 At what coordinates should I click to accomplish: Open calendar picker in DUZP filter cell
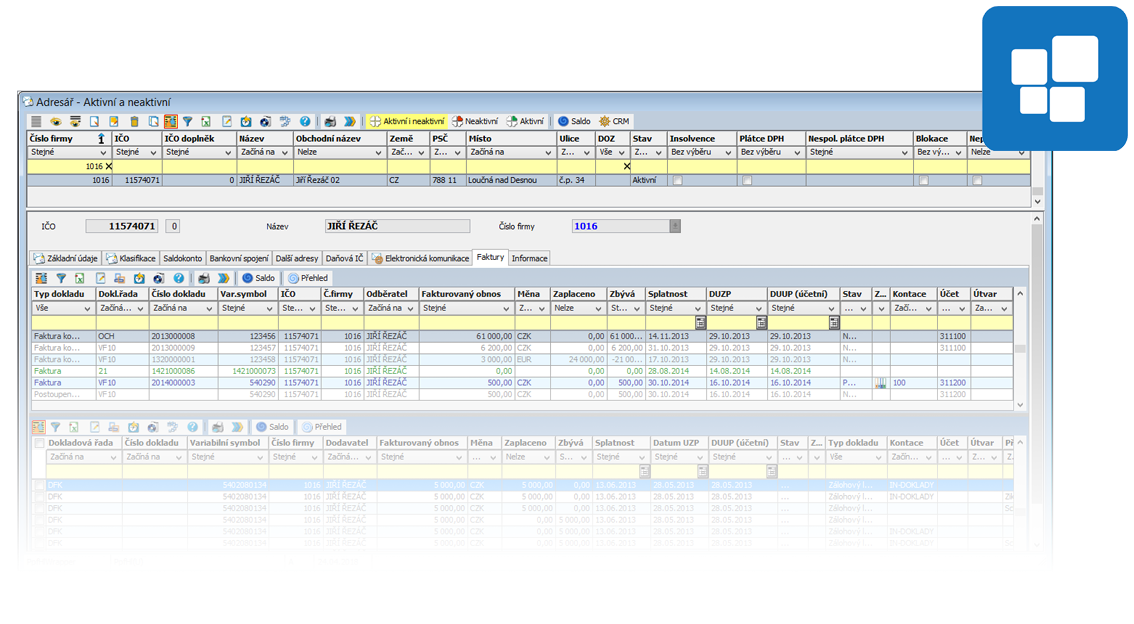point(761,323)
